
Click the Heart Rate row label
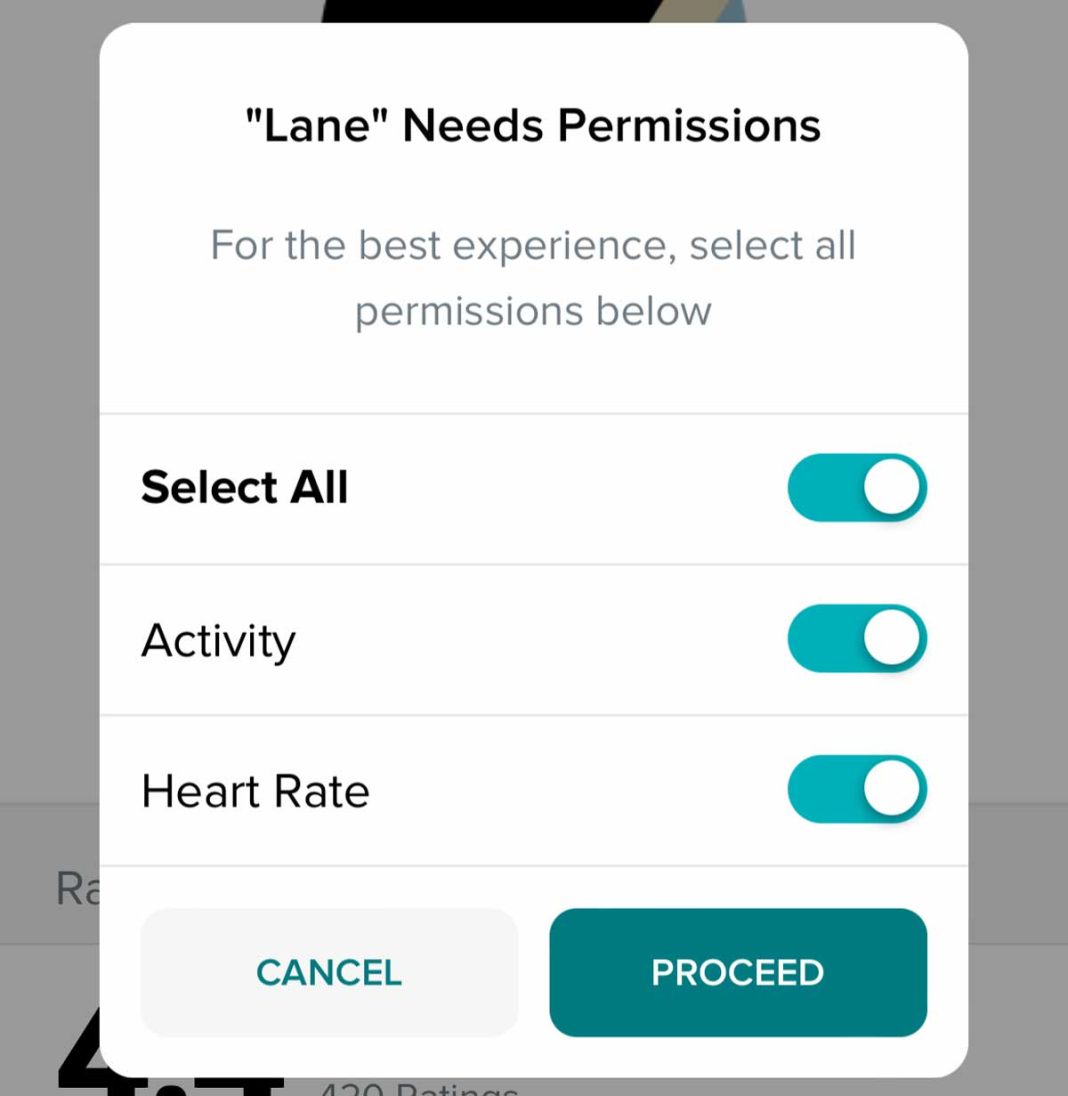point(255,790)
